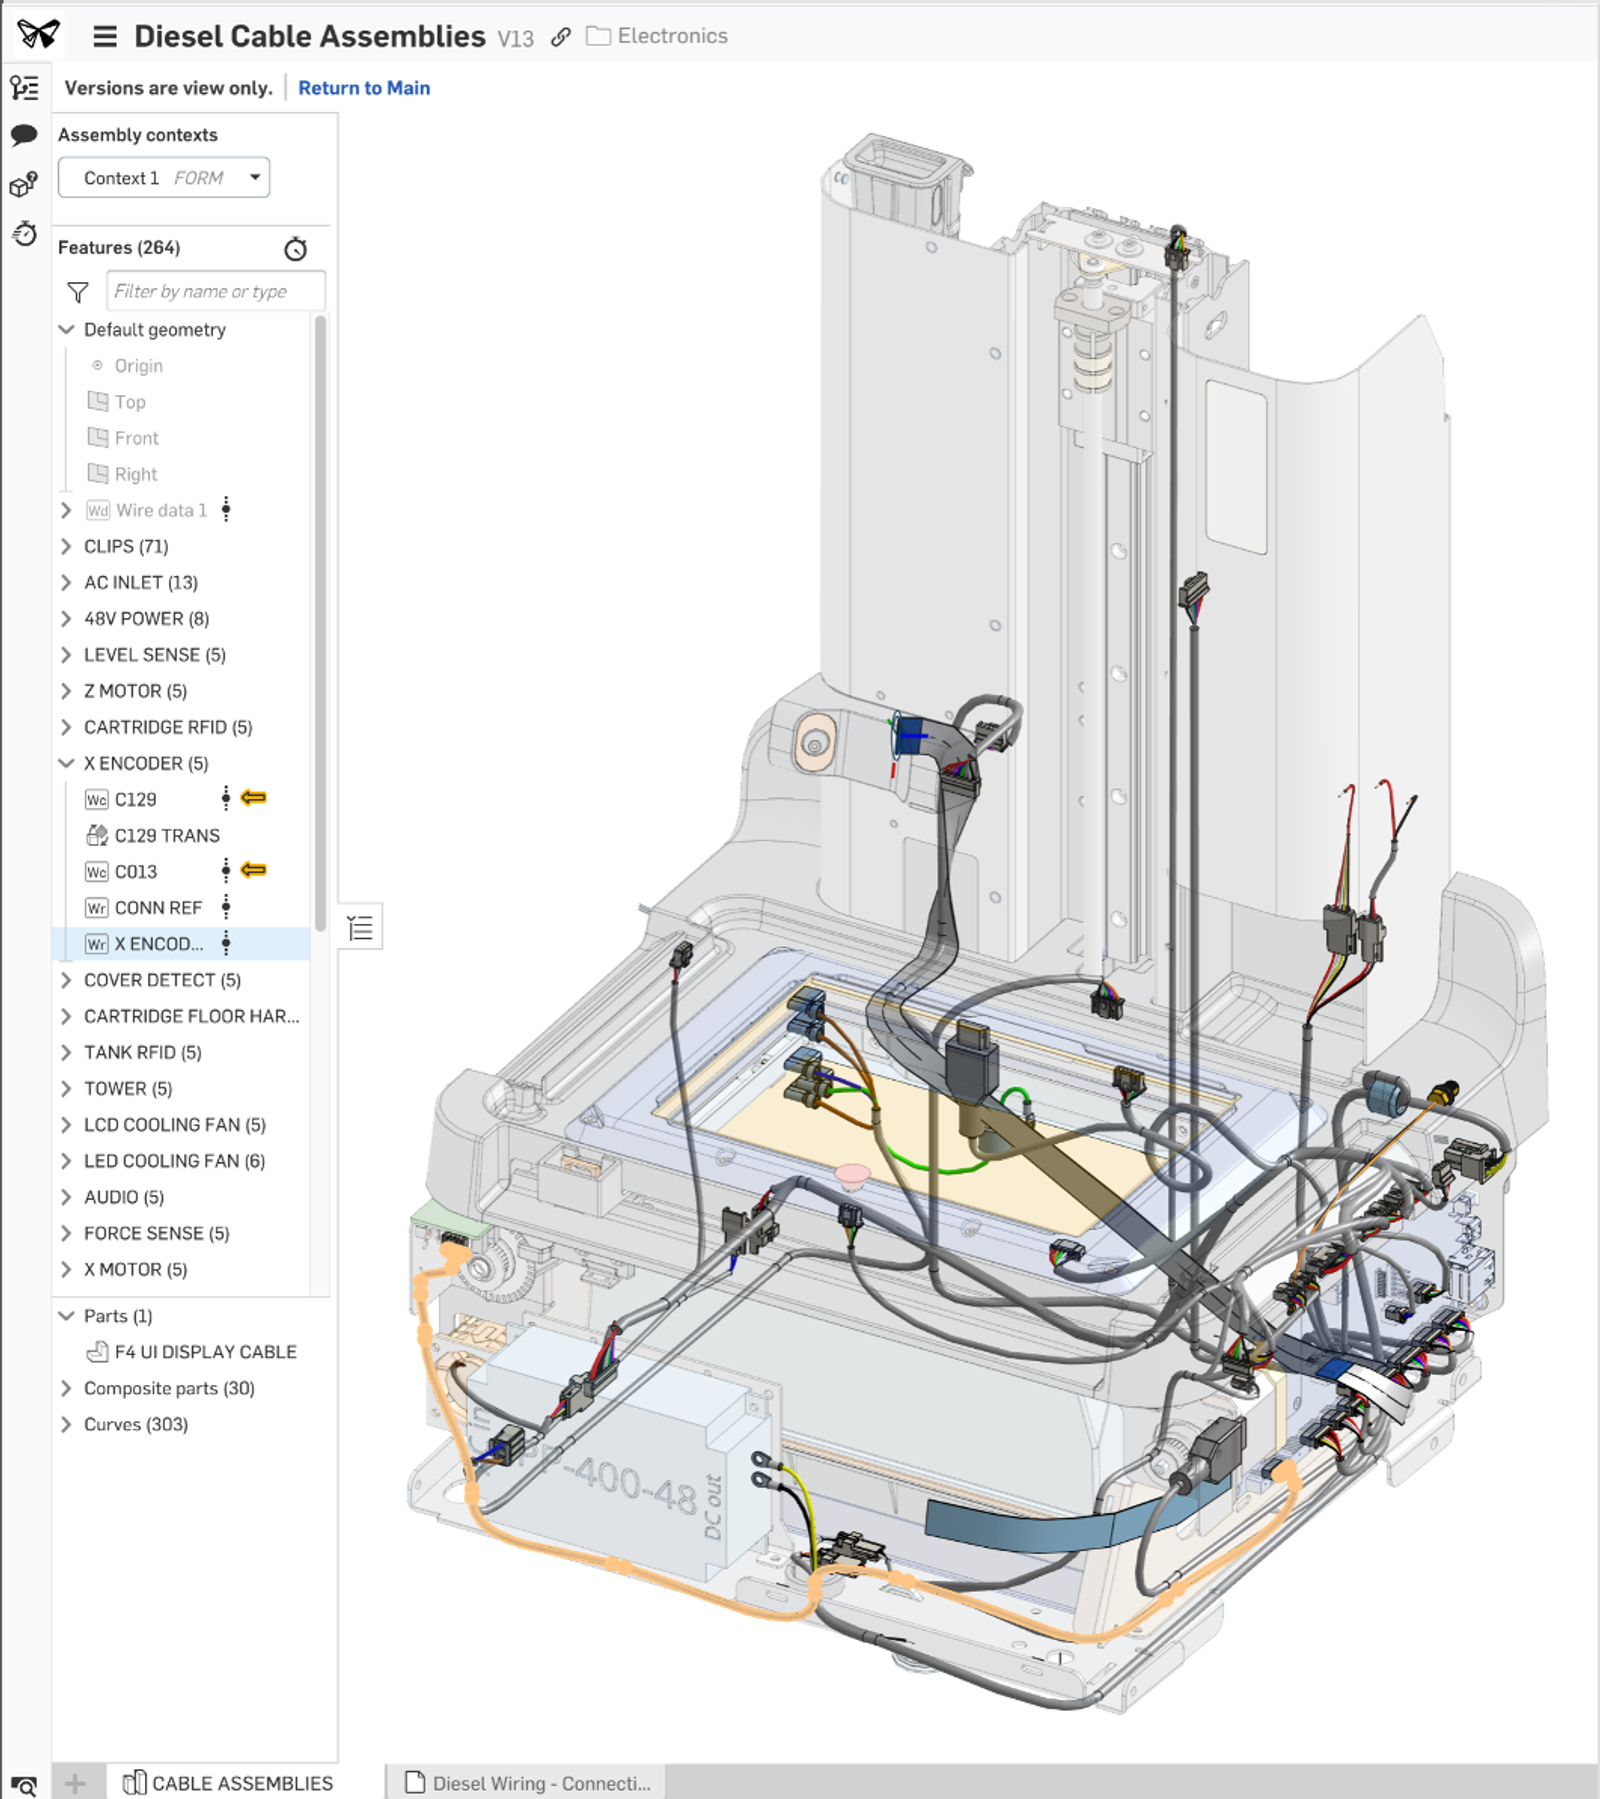The height and width of the screenshot is (1799, 1600).
Task: Select the C129 TRANS transform feature icon
Action: [98, 835]
